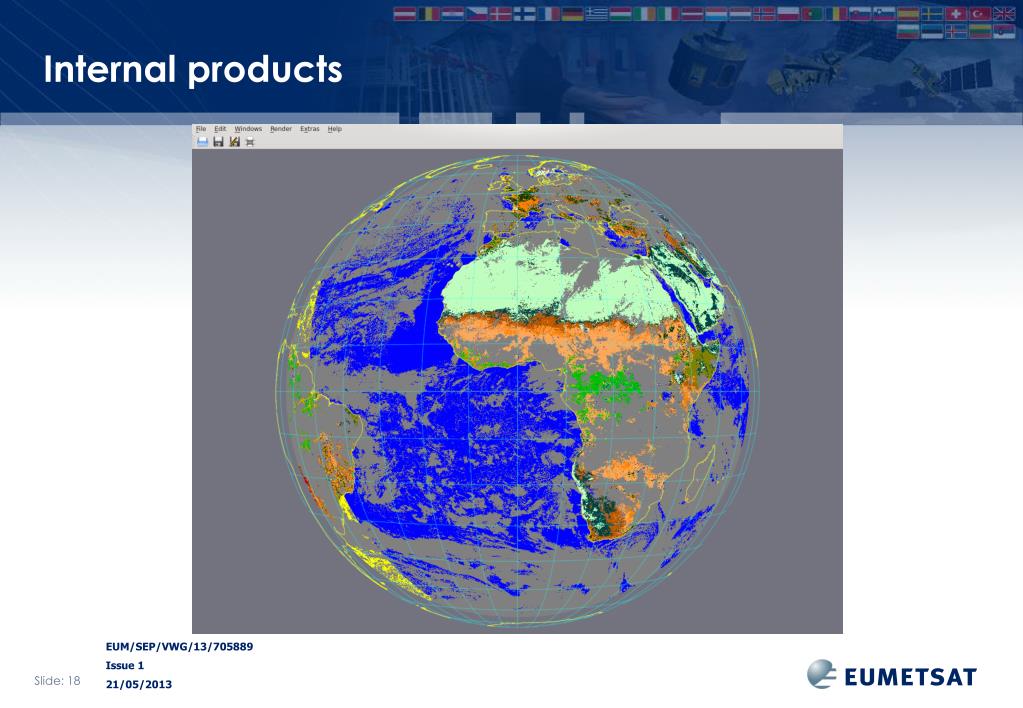Image resolution: width=1023 pixels, height=708 pixels.
Task: Click the globe product rendering view
Action: coord(517,391)
